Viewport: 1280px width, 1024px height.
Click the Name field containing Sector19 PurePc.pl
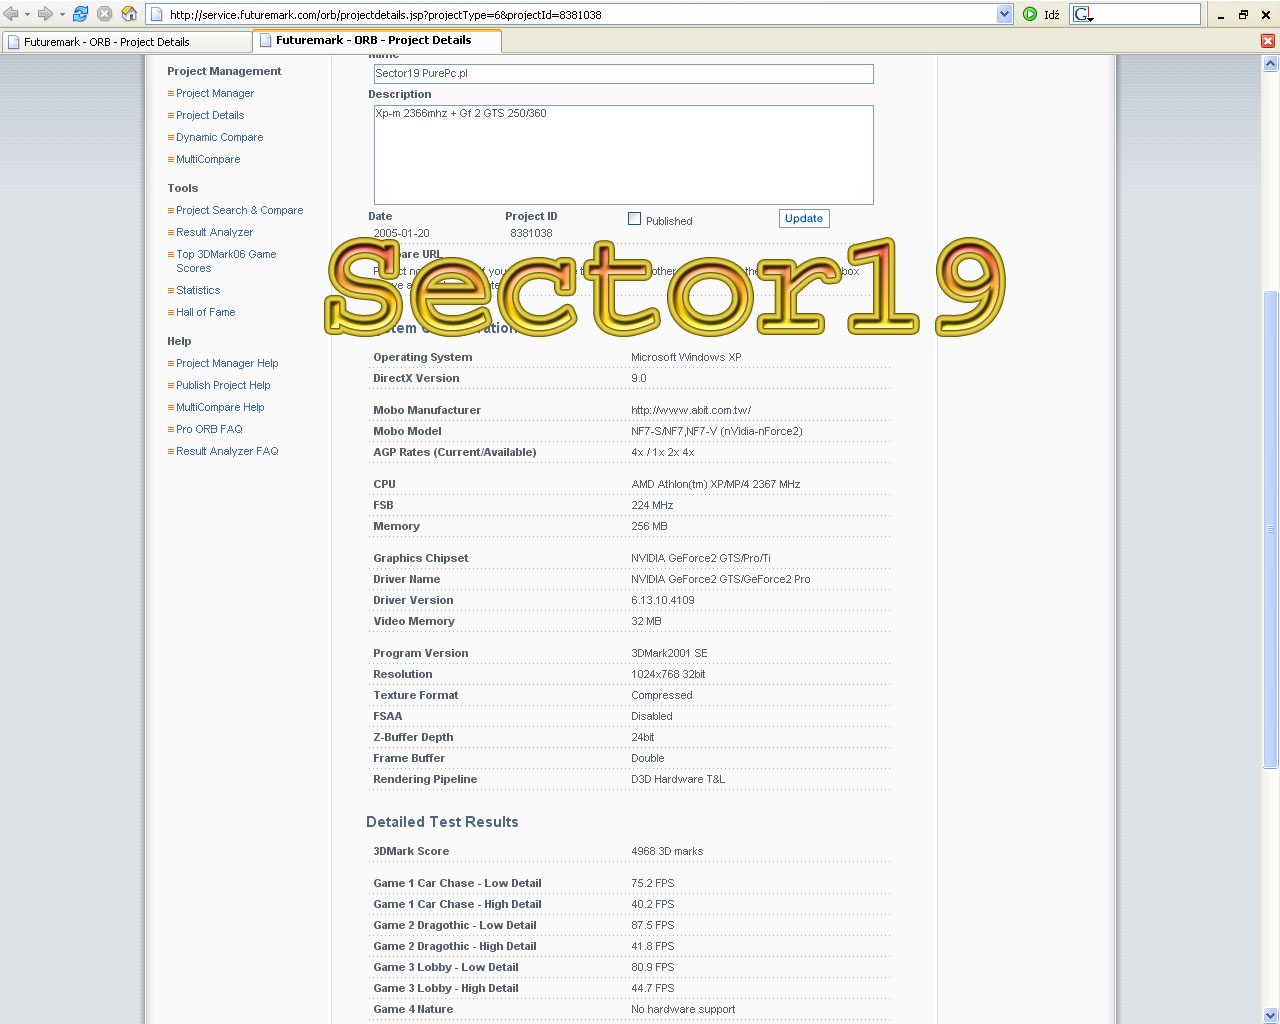point(623,74)
